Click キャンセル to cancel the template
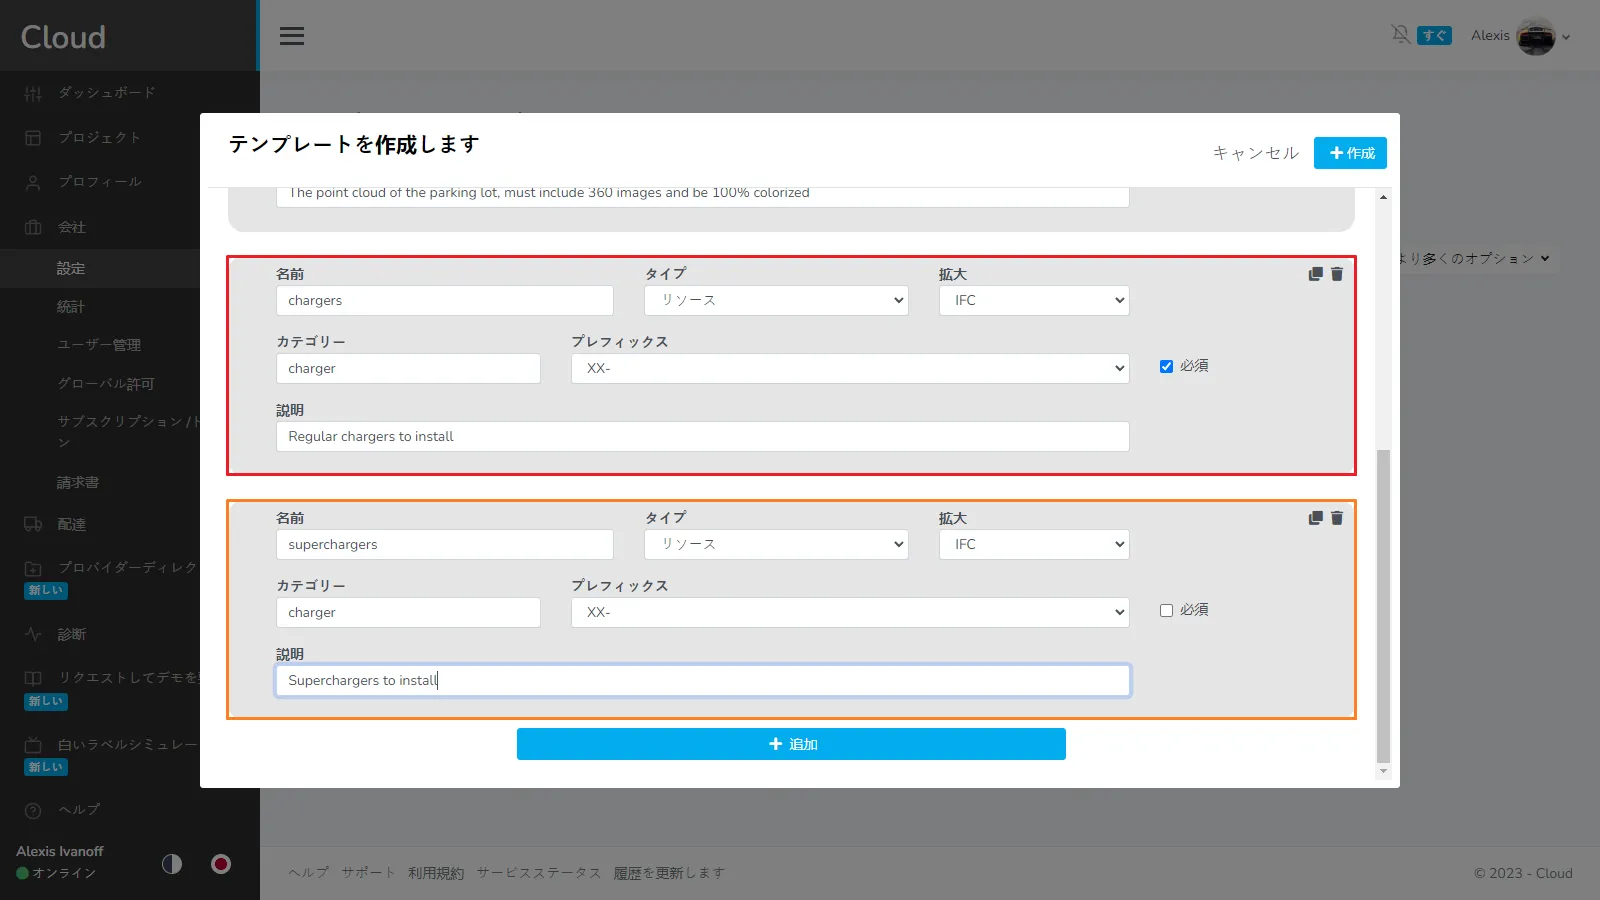 point(1255,153)
